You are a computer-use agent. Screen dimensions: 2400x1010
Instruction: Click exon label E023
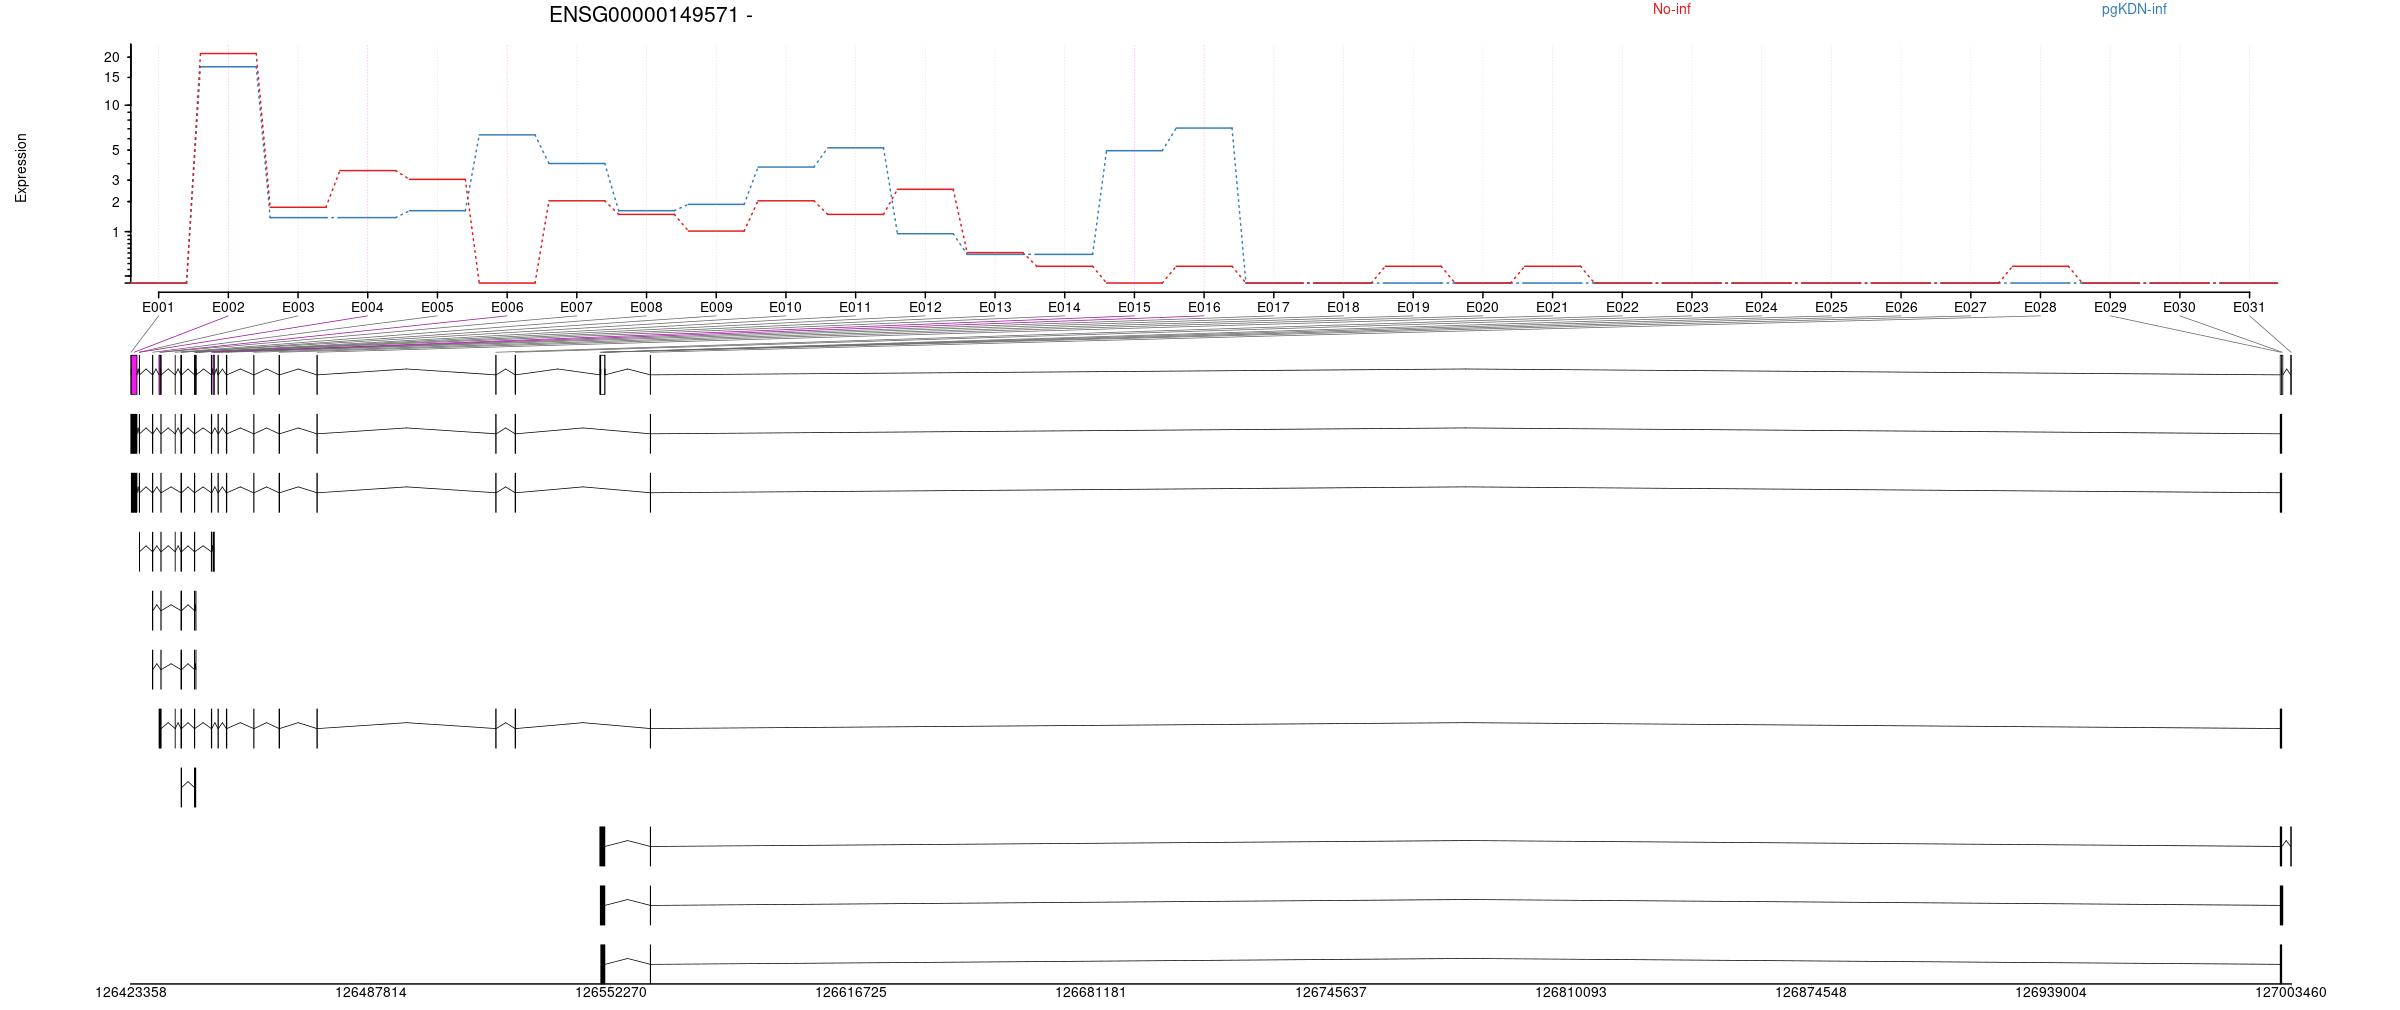click(1692, 307)
